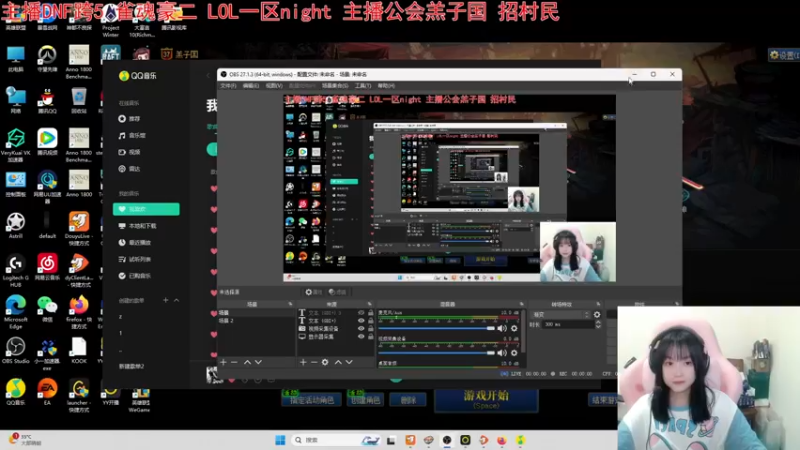800x450 pixels.
Task: Collapse the 创建的歌单 section in QQ音乐
Action: pos(177,300)
